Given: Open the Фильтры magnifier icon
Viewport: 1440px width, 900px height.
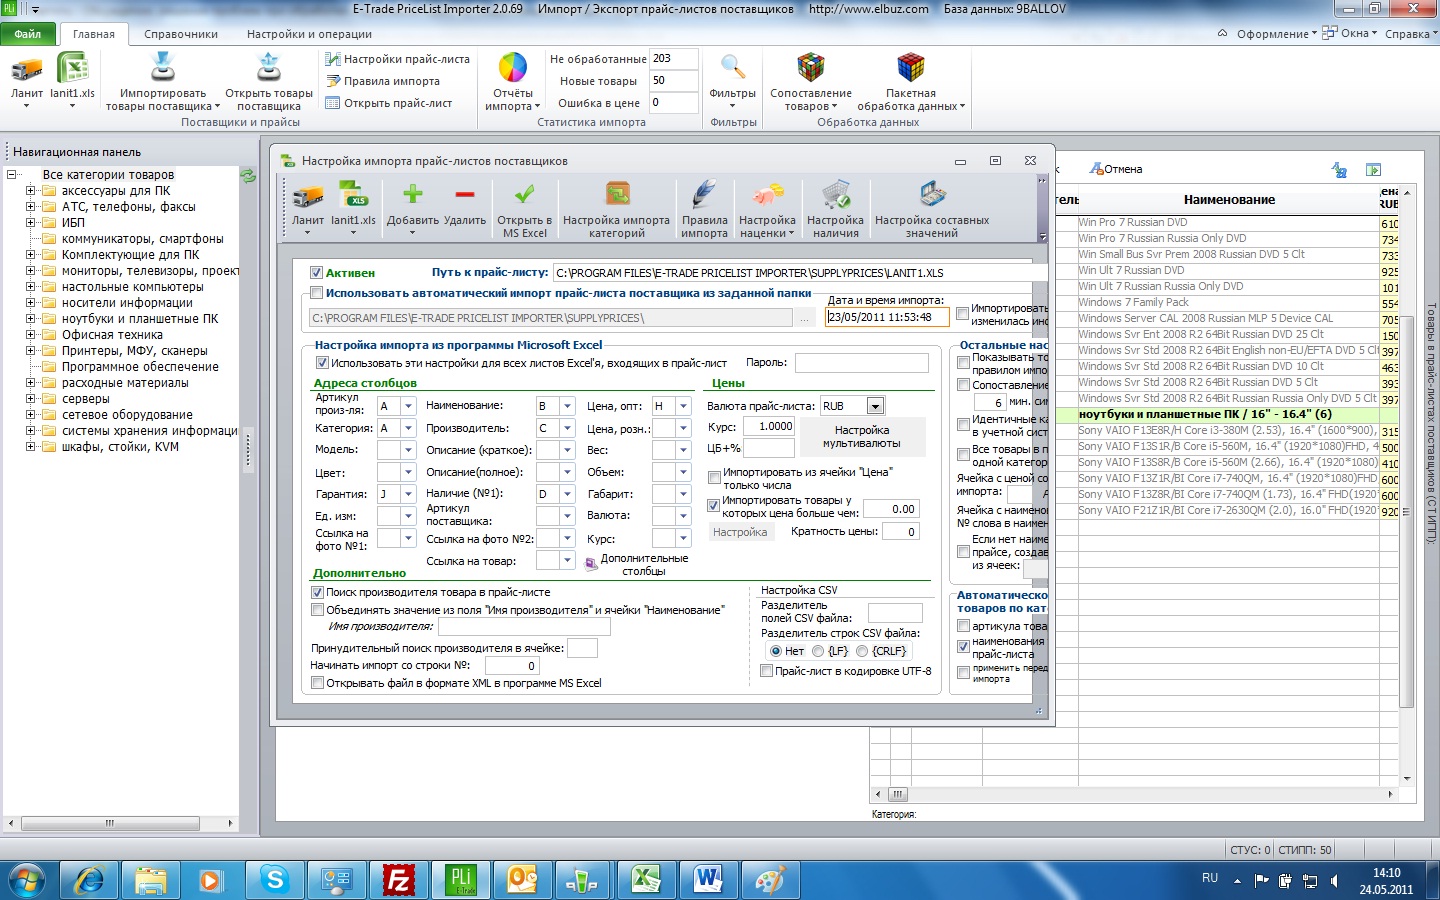Looking at the screenshot, I should click(733, 68).
